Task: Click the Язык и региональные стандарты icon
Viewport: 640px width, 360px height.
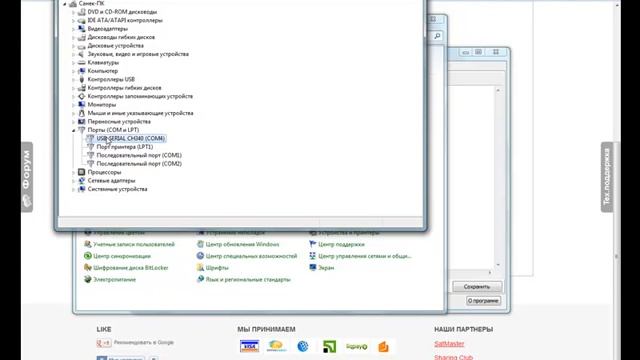Action: tap(200, 280)
